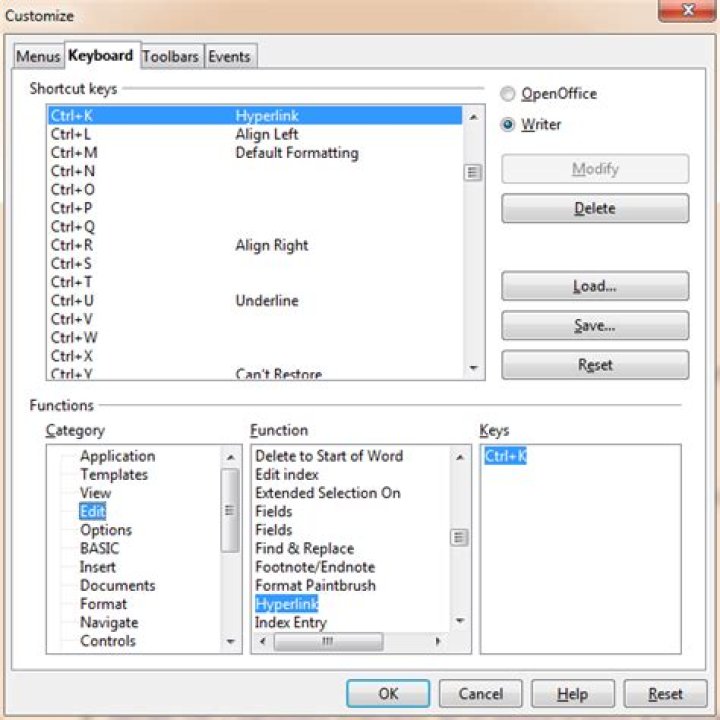
Task: Select the Application category
Action: [118, 456]
